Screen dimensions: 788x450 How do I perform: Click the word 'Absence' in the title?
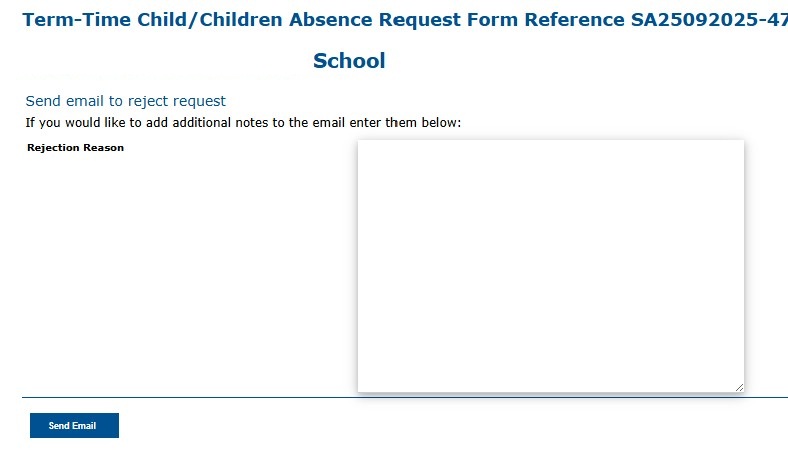pyautogui.click(x=339, y=20)
